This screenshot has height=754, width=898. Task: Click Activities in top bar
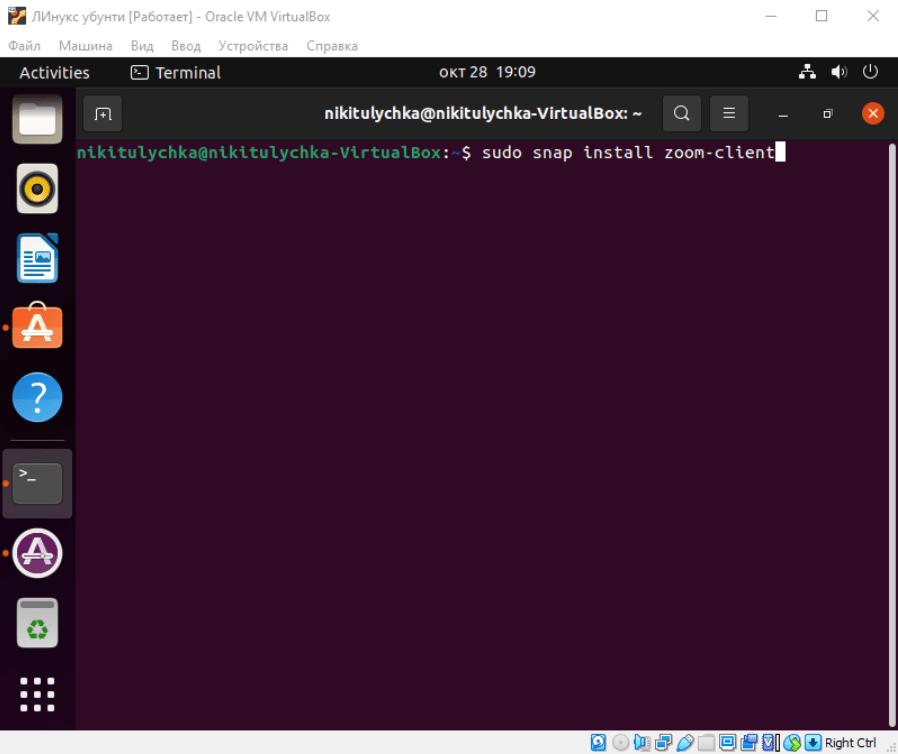[54, 72]
